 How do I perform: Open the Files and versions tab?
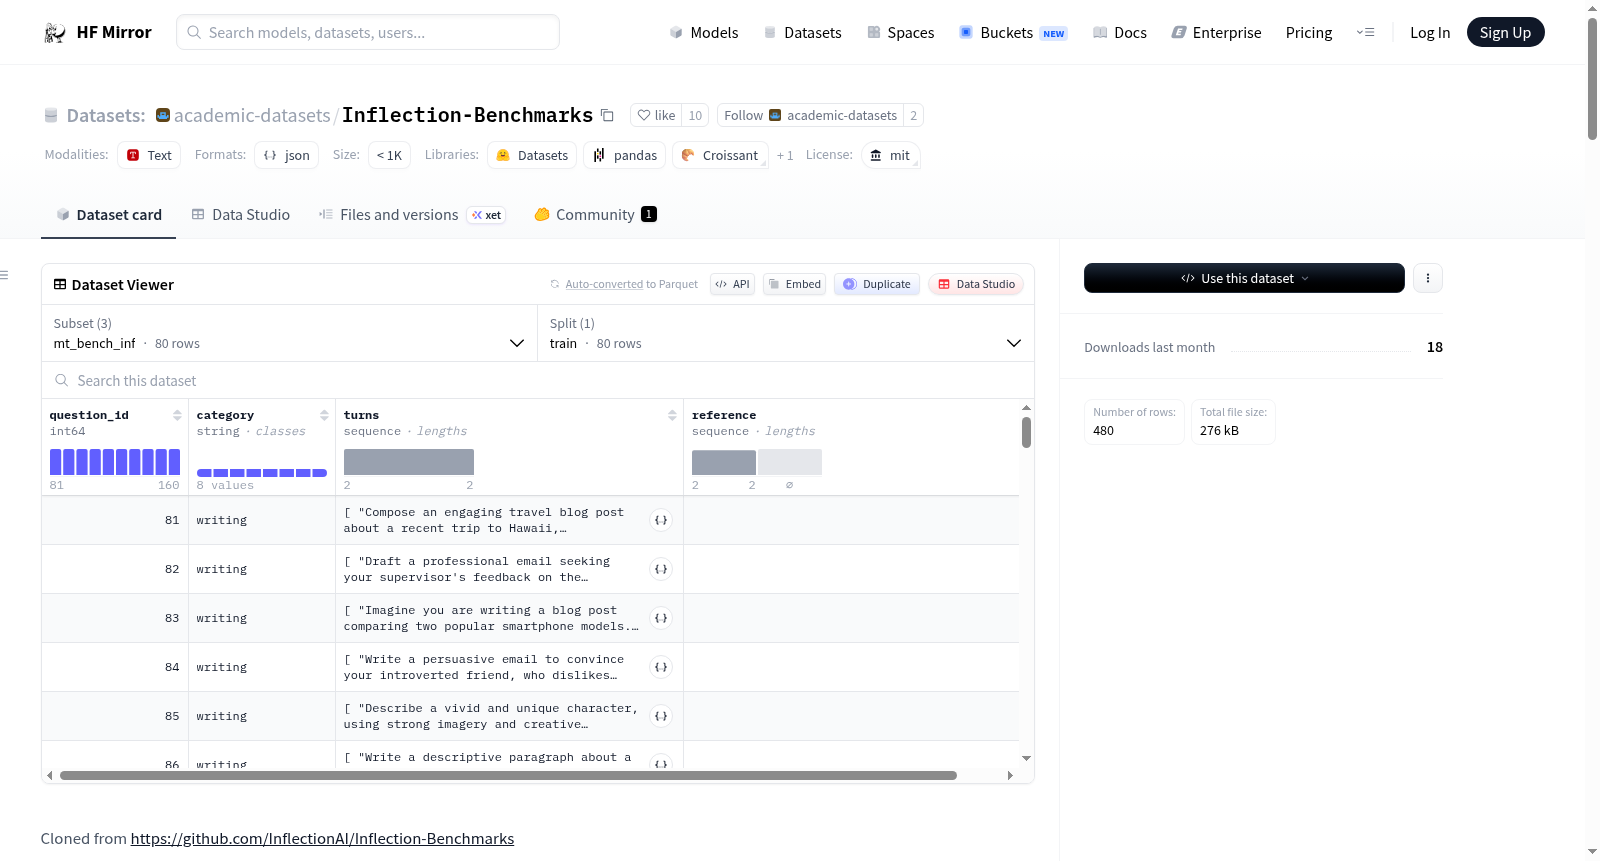click(412, 215)
